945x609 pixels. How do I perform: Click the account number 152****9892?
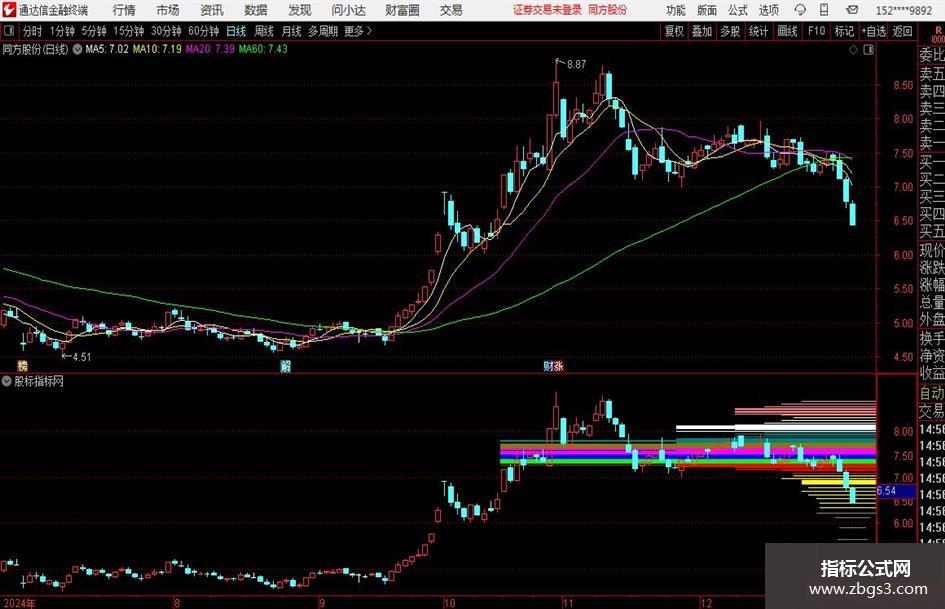(x=904, y=10)
